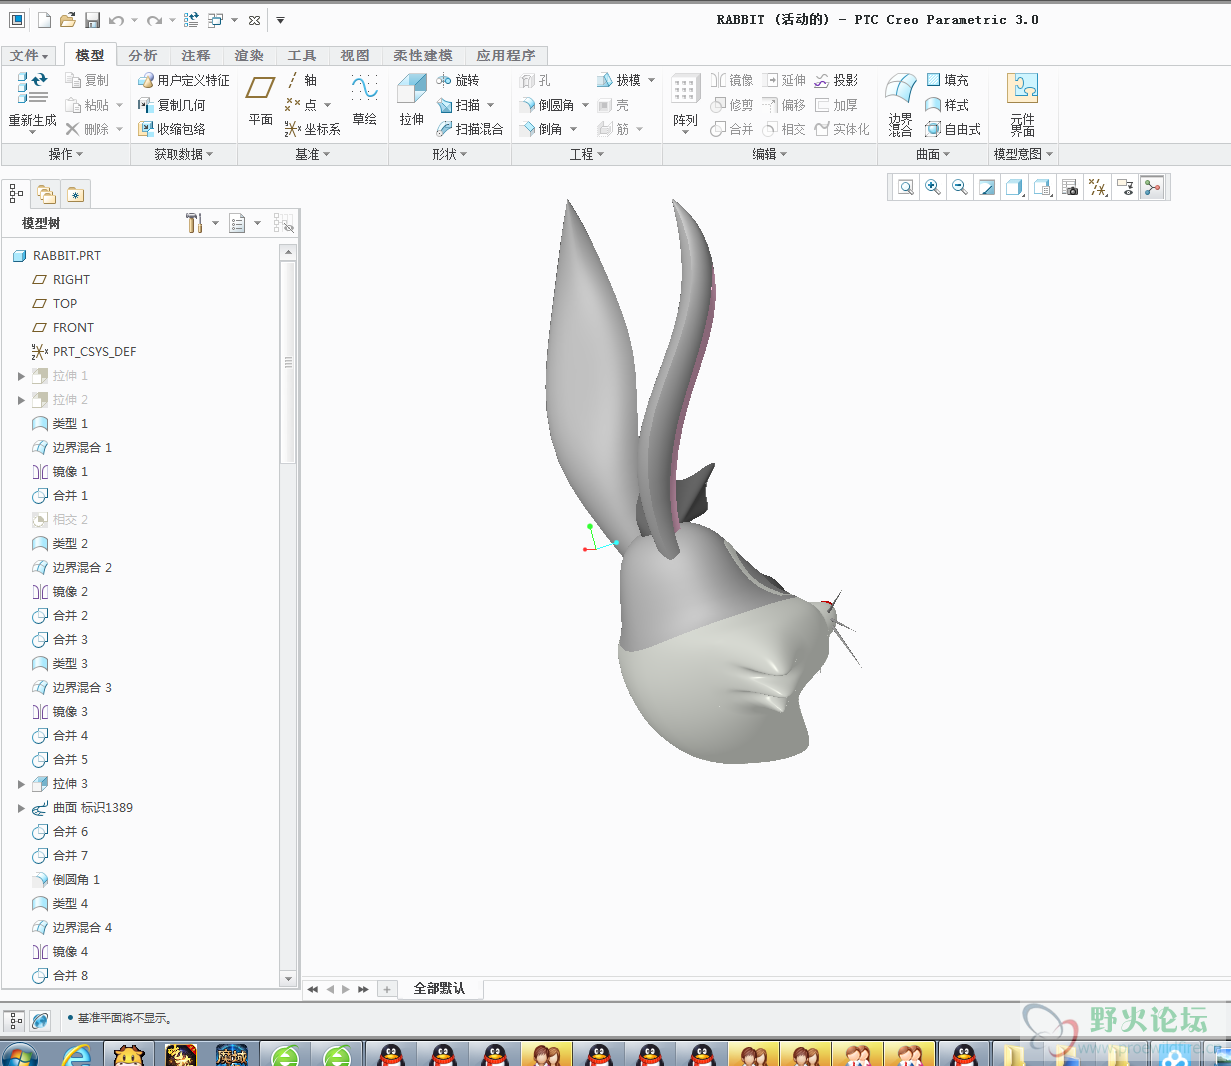Open Internet Explorer from taskbar
This screenshot has height=1066, width=1231.
(77, 1054)
